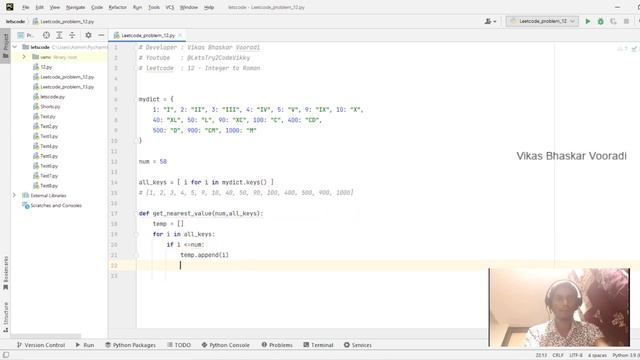This screenshot has height=360, width=640.
Task: Open the Edit menu
Action: (x=39, y=7)
